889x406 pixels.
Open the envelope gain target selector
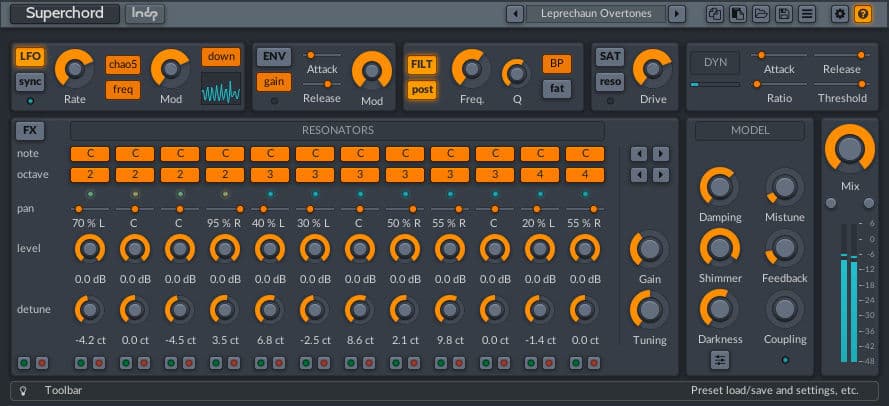coord(274,82)
